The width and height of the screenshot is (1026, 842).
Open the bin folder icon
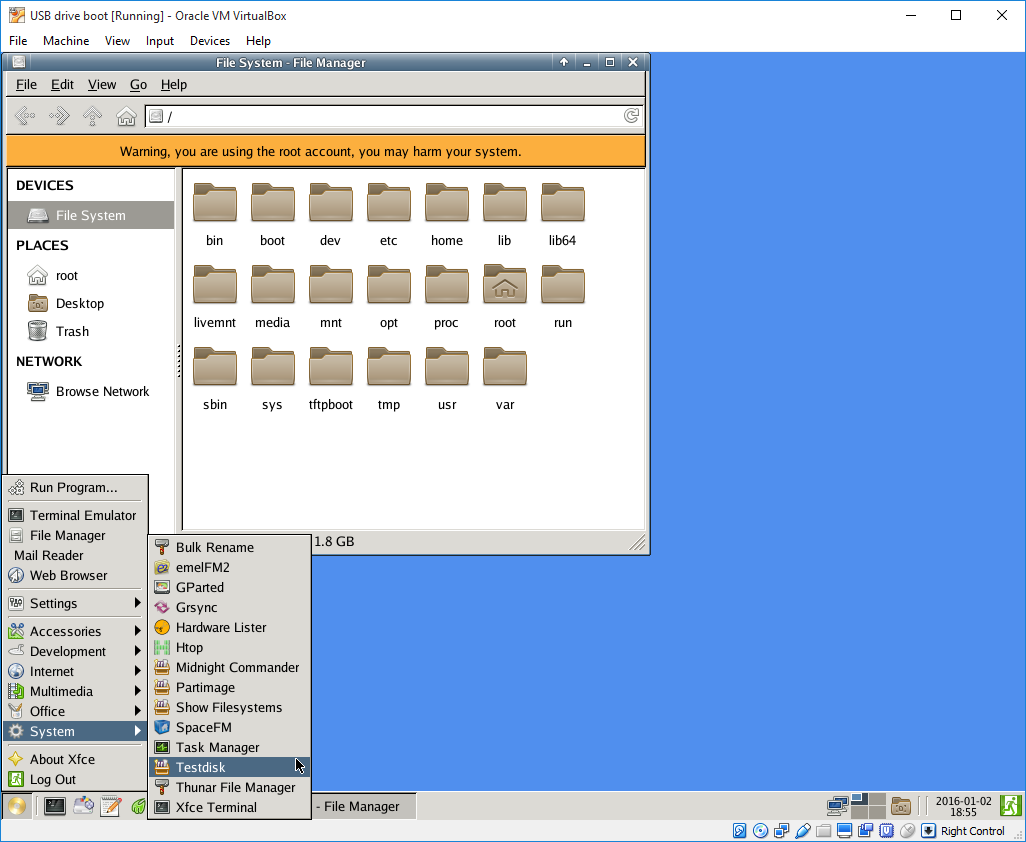(x=215, y=202)
